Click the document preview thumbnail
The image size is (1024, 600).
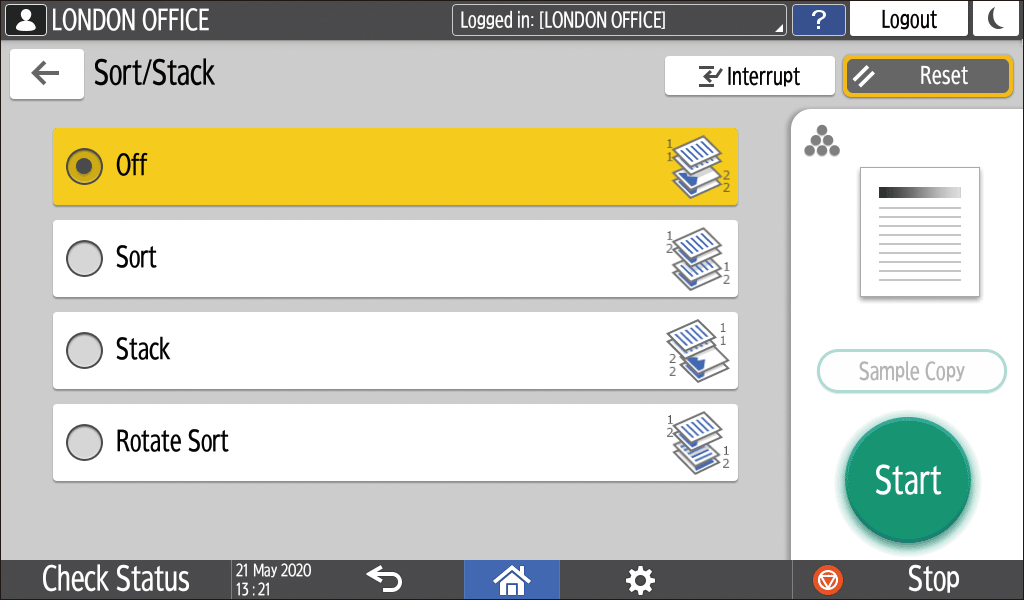[920, 232]
